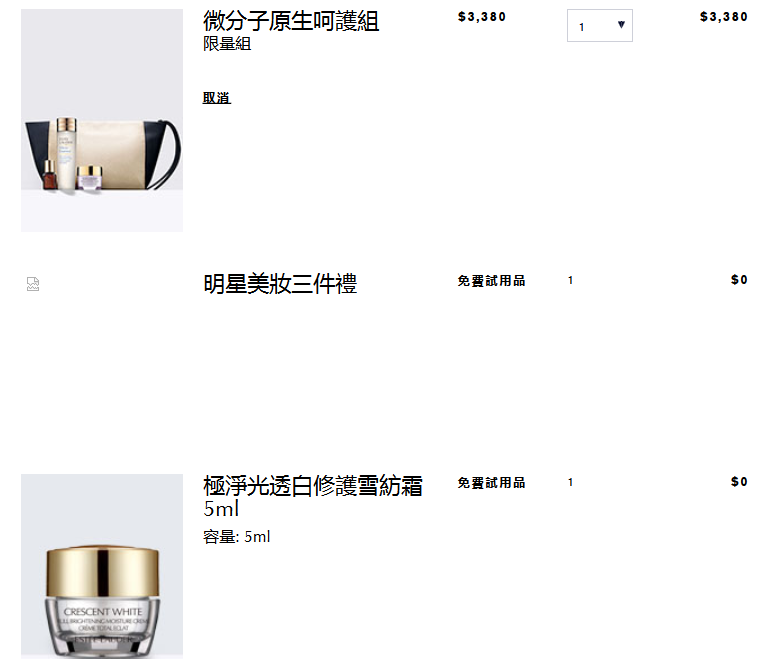Click the 極淨光透白修護雪紡霜 5ml product title
Image resolution: width=769 pixels, height=659 pixels.
313,496
